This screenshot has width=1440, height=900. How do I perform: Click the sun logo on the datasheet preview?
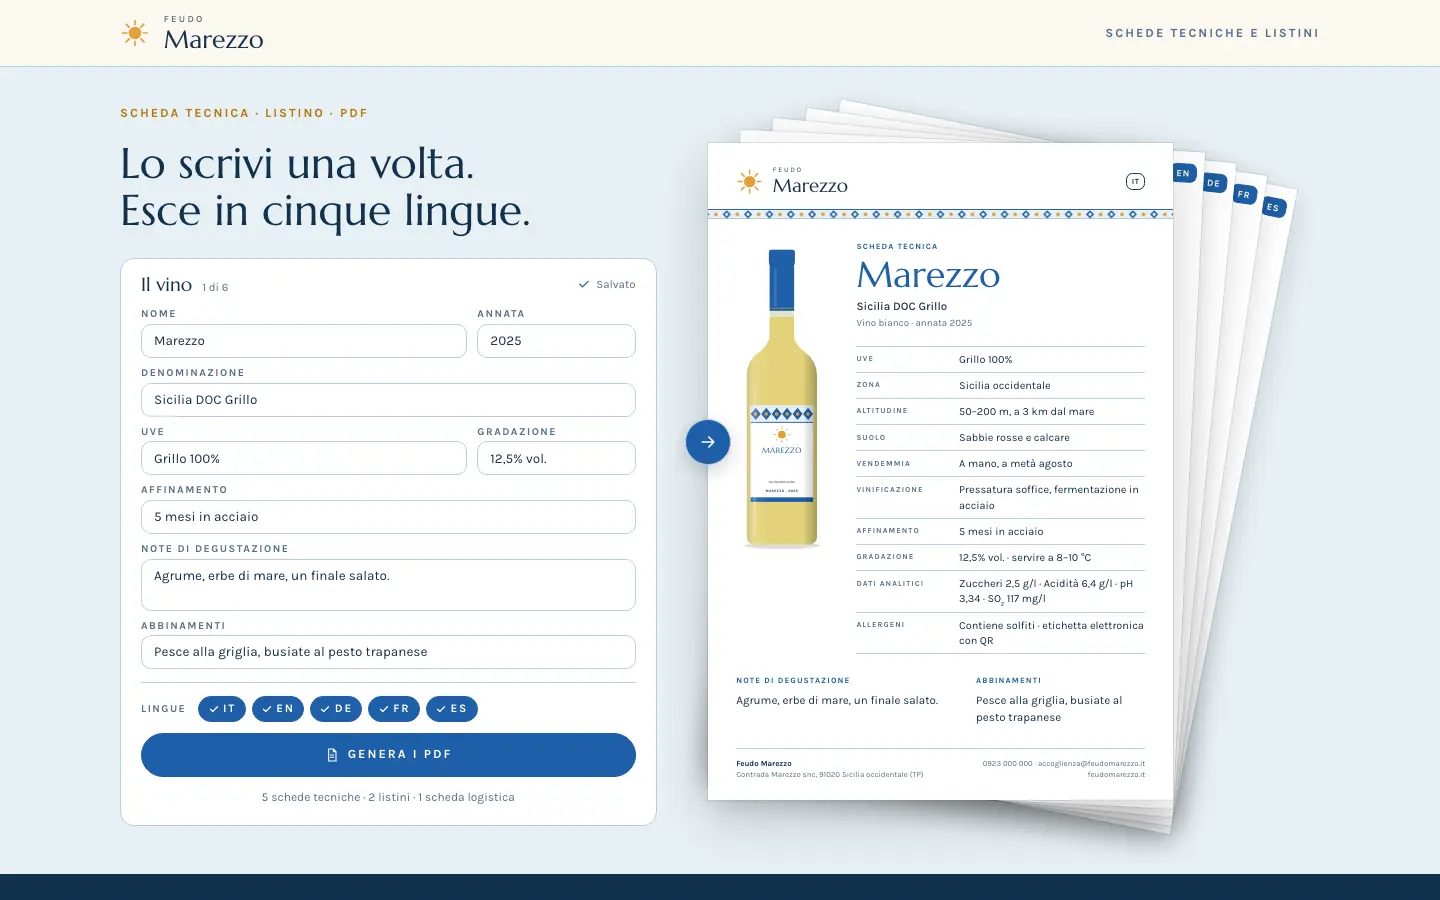click(x=749, y=181)
